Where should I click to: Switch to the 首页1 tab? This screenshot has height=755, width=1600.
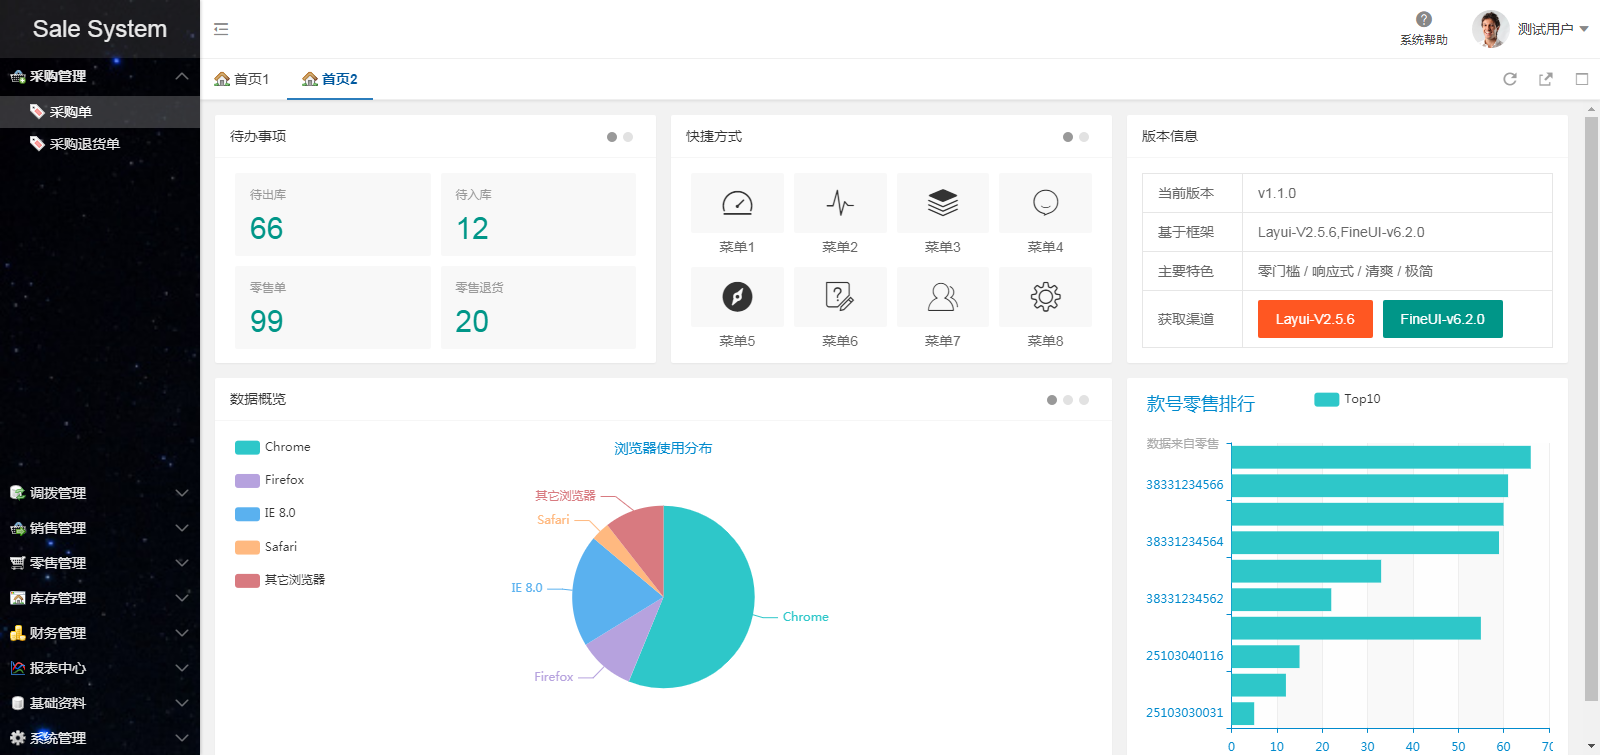tap(243, 79)
